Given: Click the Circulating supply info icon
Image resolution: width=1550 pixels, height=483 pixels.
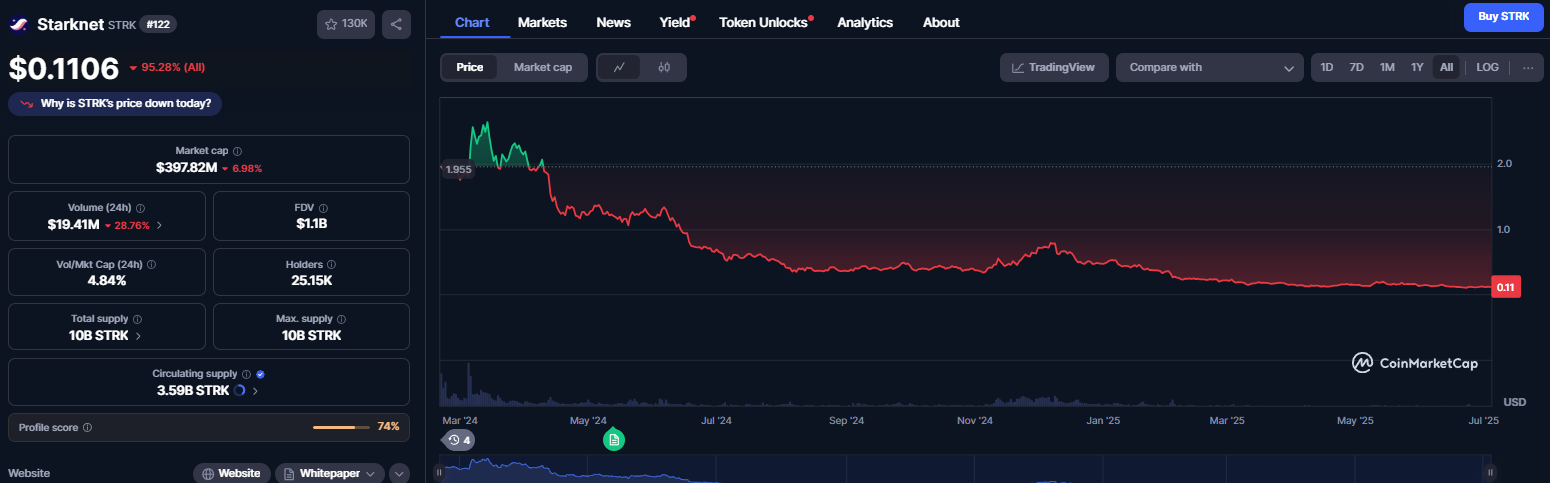Looking at the screenshot, I should pyautogui.click(x=246, y=374).
